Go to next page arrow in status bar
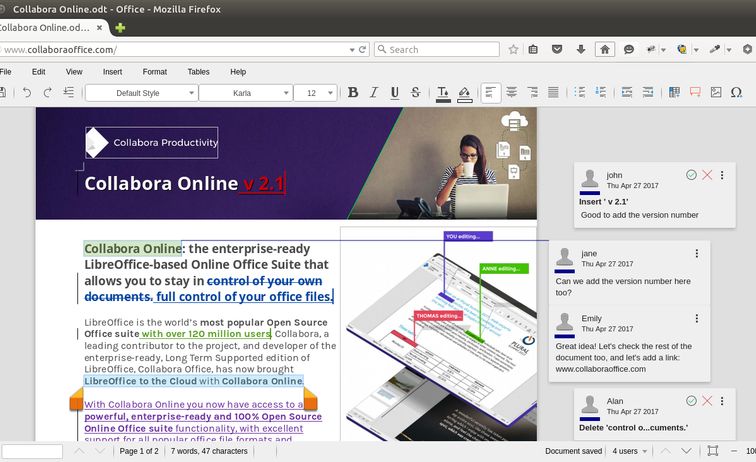The width and height of the screenshot is (756, 462). pyautogui.click(x=686, y=451)
